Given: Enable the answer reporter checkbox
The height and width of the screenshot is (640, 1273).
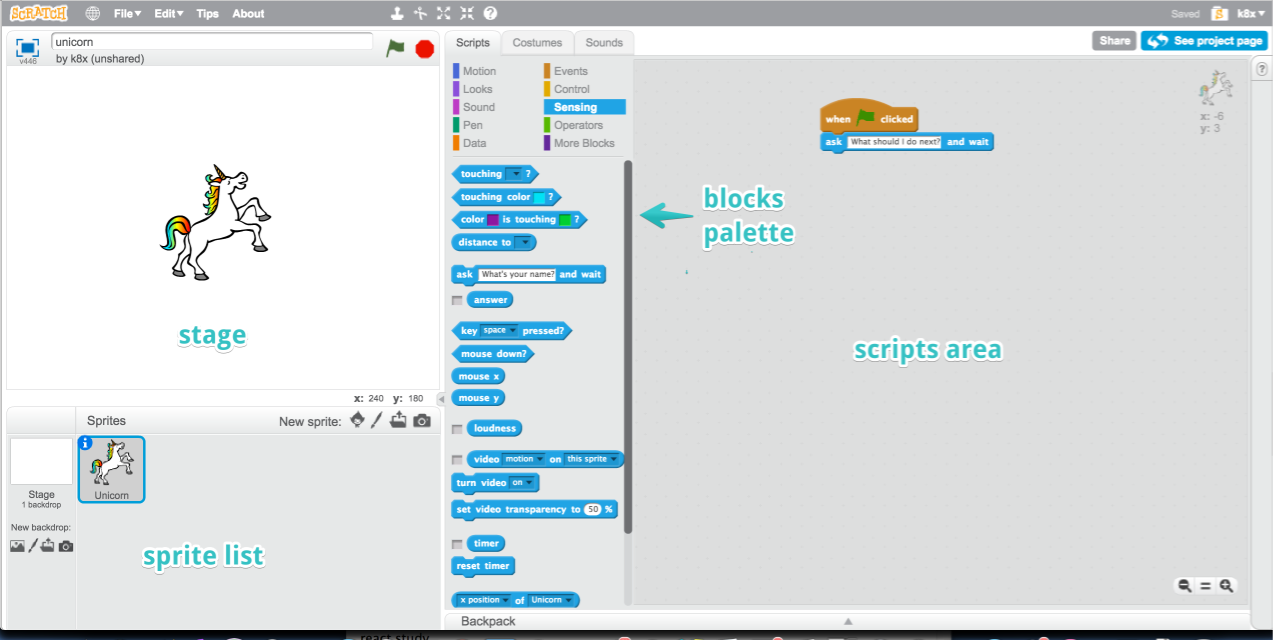Looking at the screenshot, I should (x=457, y=300).
